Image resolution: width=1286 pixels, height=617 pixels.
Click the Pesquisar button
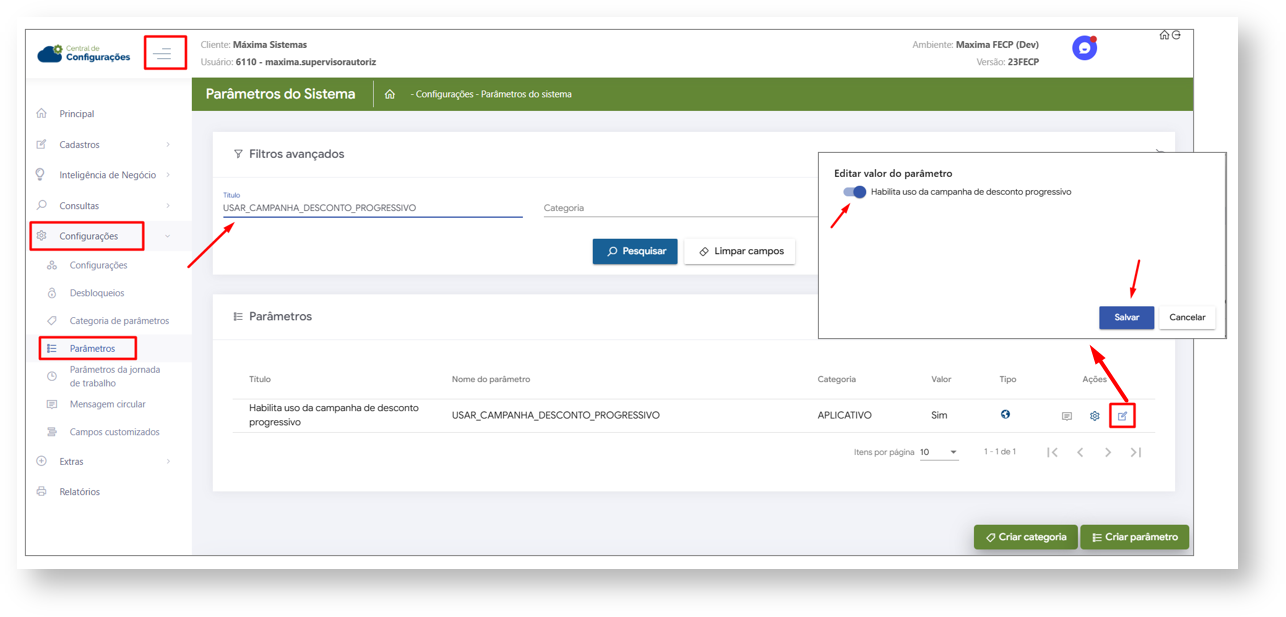click(635, 251)
